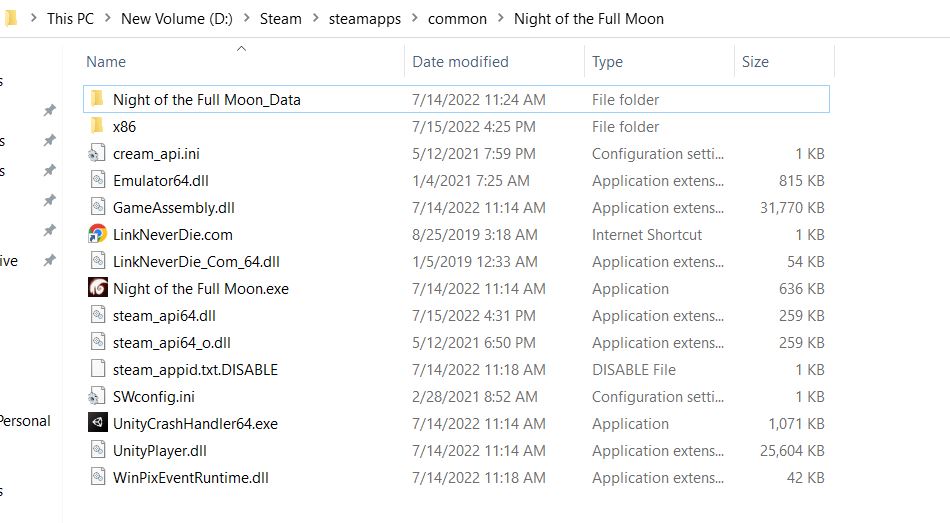Click the Night of the Full Moon.exe icon
Viewport: 950px width, 523px height.
(98, 288)
